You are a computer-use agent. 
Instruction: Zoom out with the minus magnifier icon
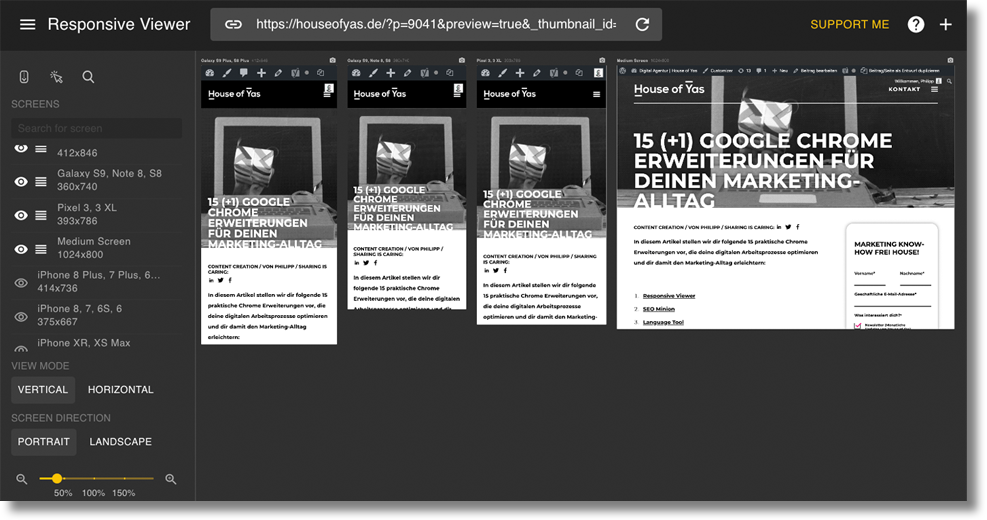[x=21, y=479]
